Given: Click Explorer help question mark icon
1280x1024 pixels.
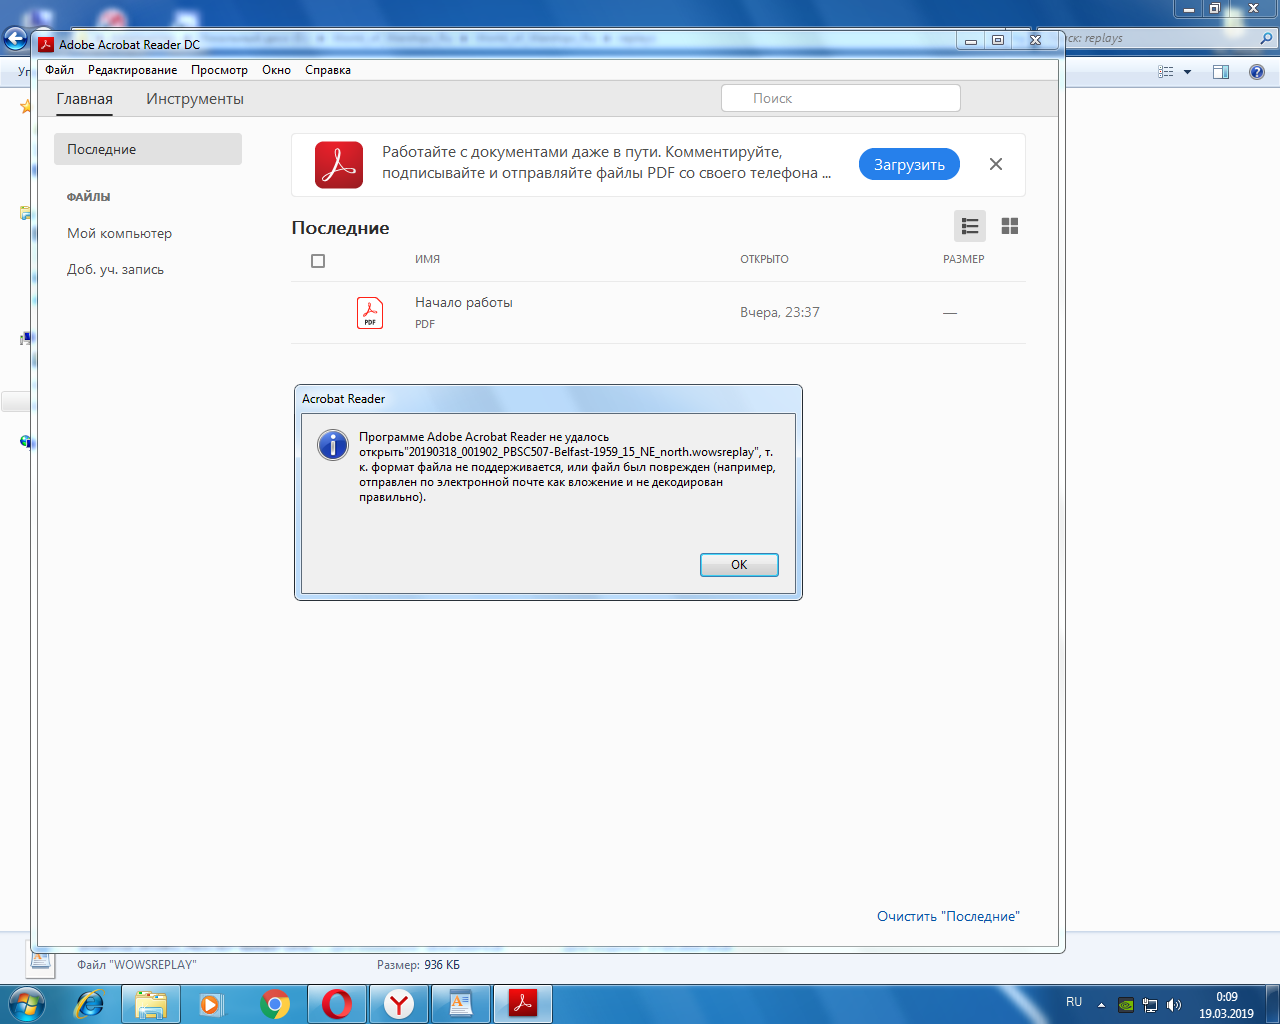Looking at the screenshot, I should (1257, 72).
